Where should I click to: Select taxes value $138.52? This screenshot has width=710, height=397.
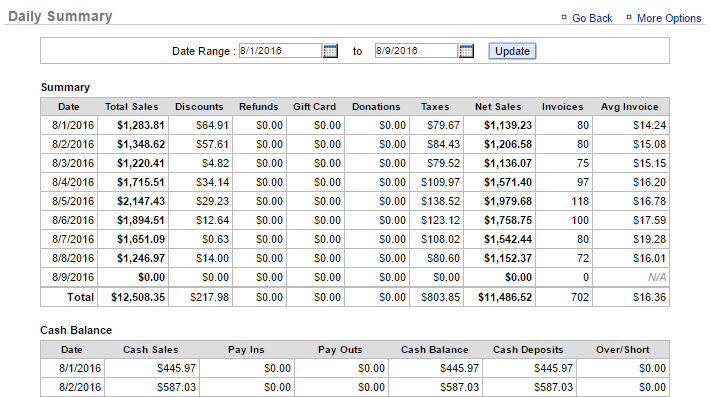(441, 201)
